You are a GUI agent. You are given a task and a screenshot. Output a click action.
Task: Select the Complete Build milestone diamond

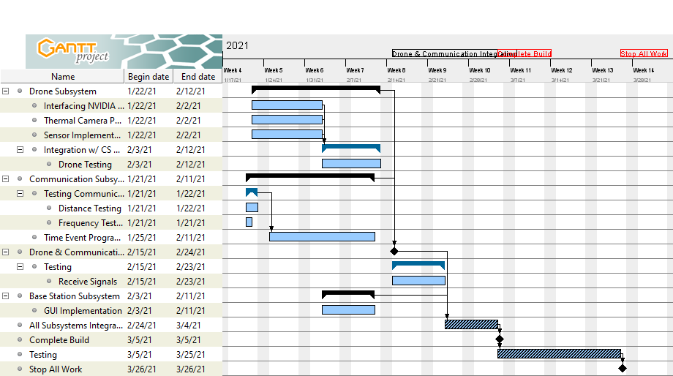500,340
